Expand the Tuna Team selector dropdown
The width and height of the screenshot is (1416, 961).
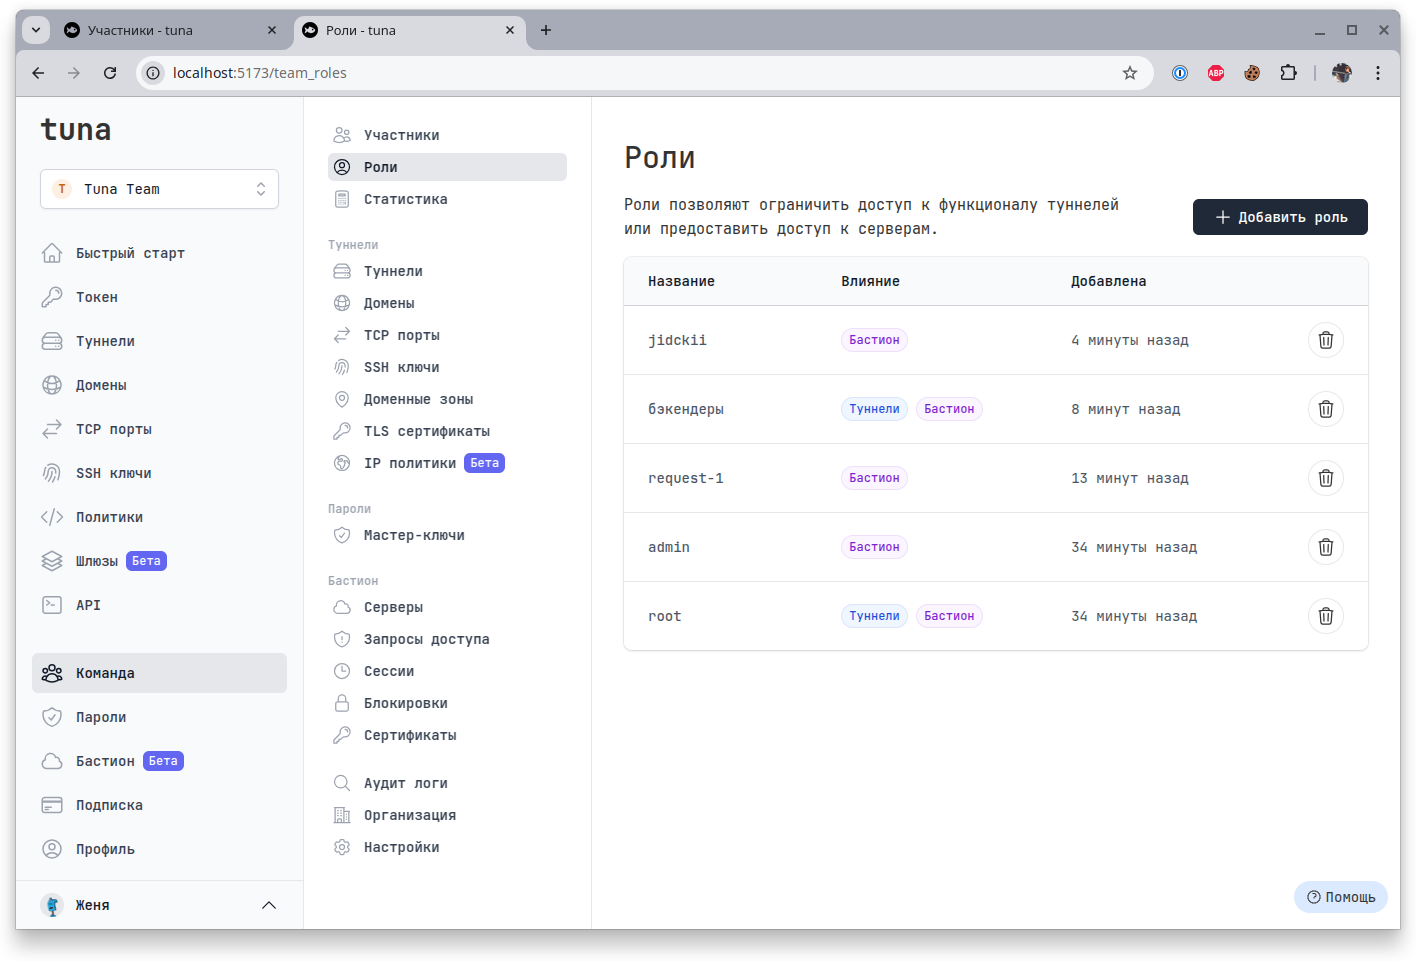159,189
